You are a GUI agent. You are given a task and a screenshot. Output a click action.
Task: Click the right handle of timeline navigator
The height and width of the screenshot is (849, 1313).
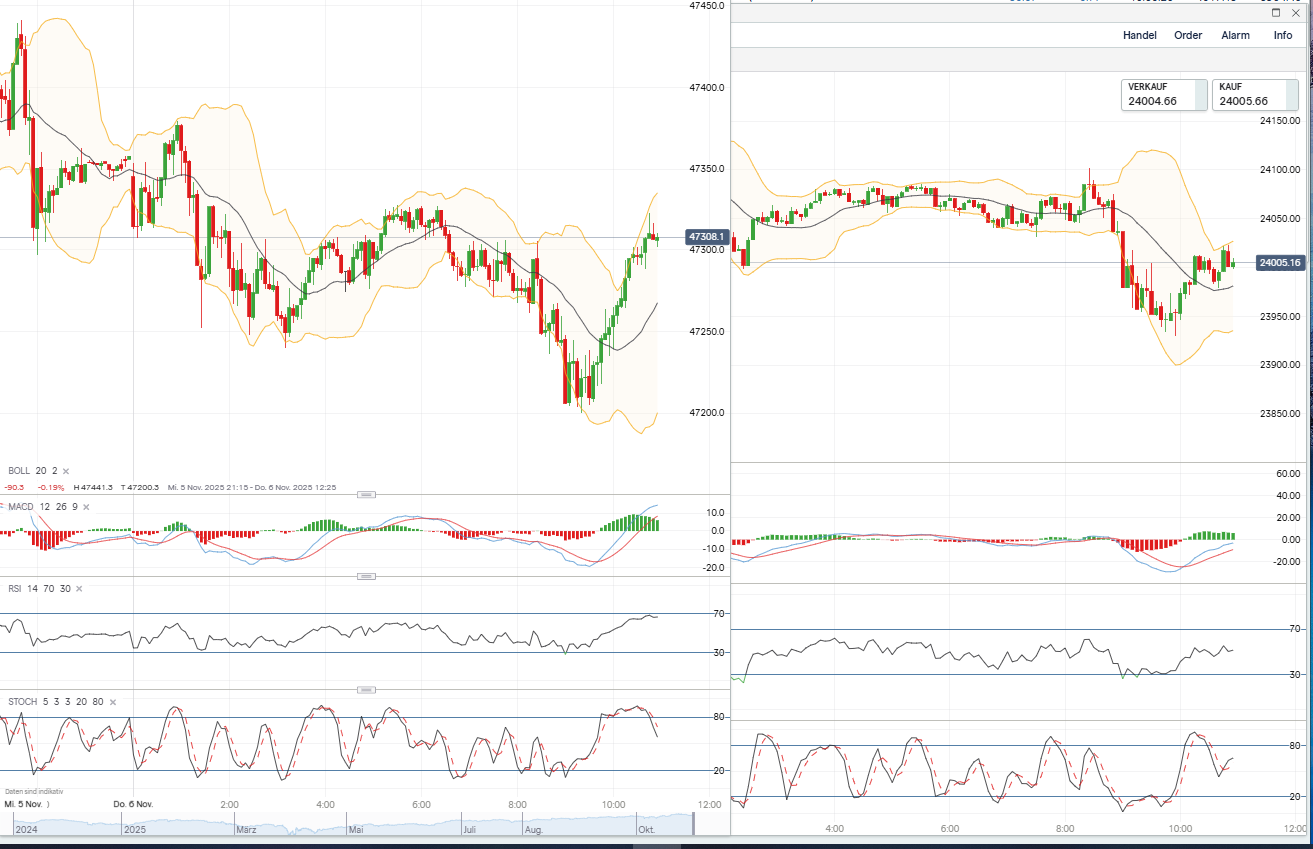(694, 826)
